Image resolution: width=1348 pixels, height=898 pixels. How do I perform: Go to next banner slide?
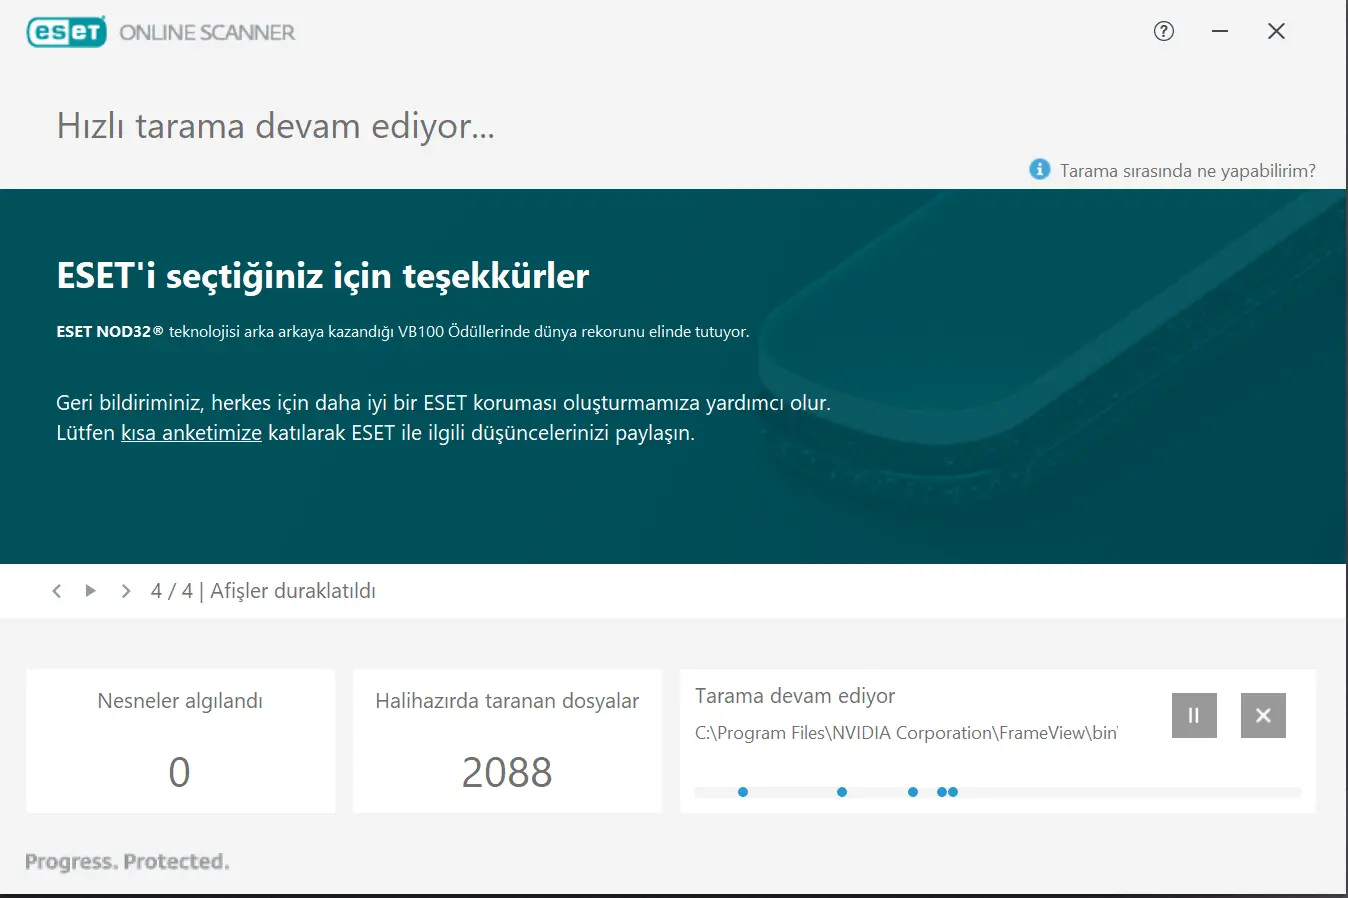tap(125, 591)
